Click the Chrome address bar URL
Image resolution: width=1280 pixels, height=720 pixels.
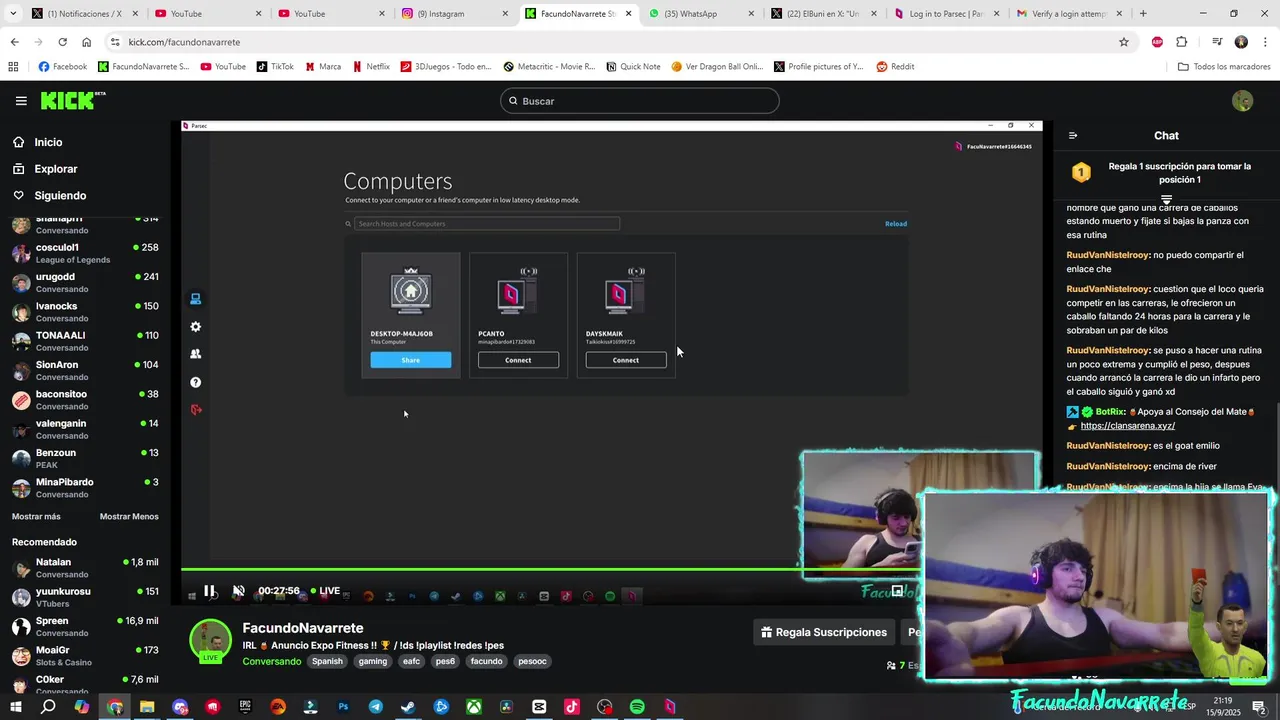(x=184, y=42)
